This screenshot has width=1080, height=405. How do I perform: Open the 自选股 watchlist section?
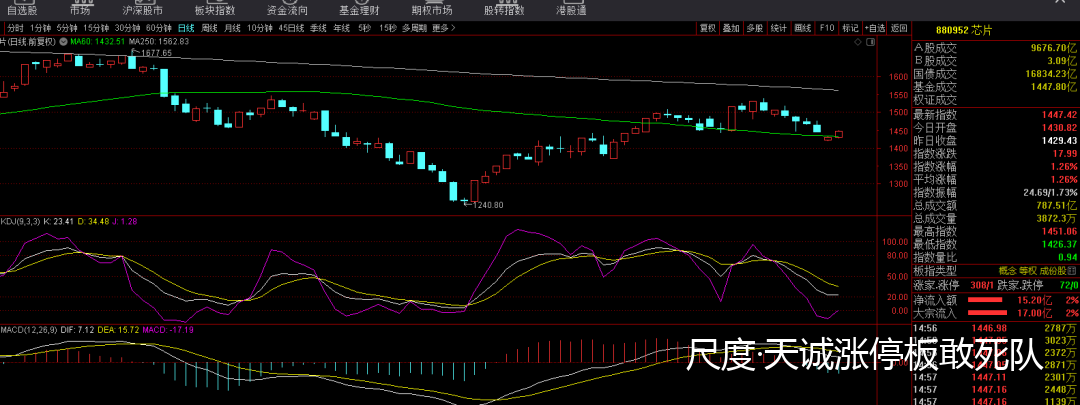click(x=22, y=8)
